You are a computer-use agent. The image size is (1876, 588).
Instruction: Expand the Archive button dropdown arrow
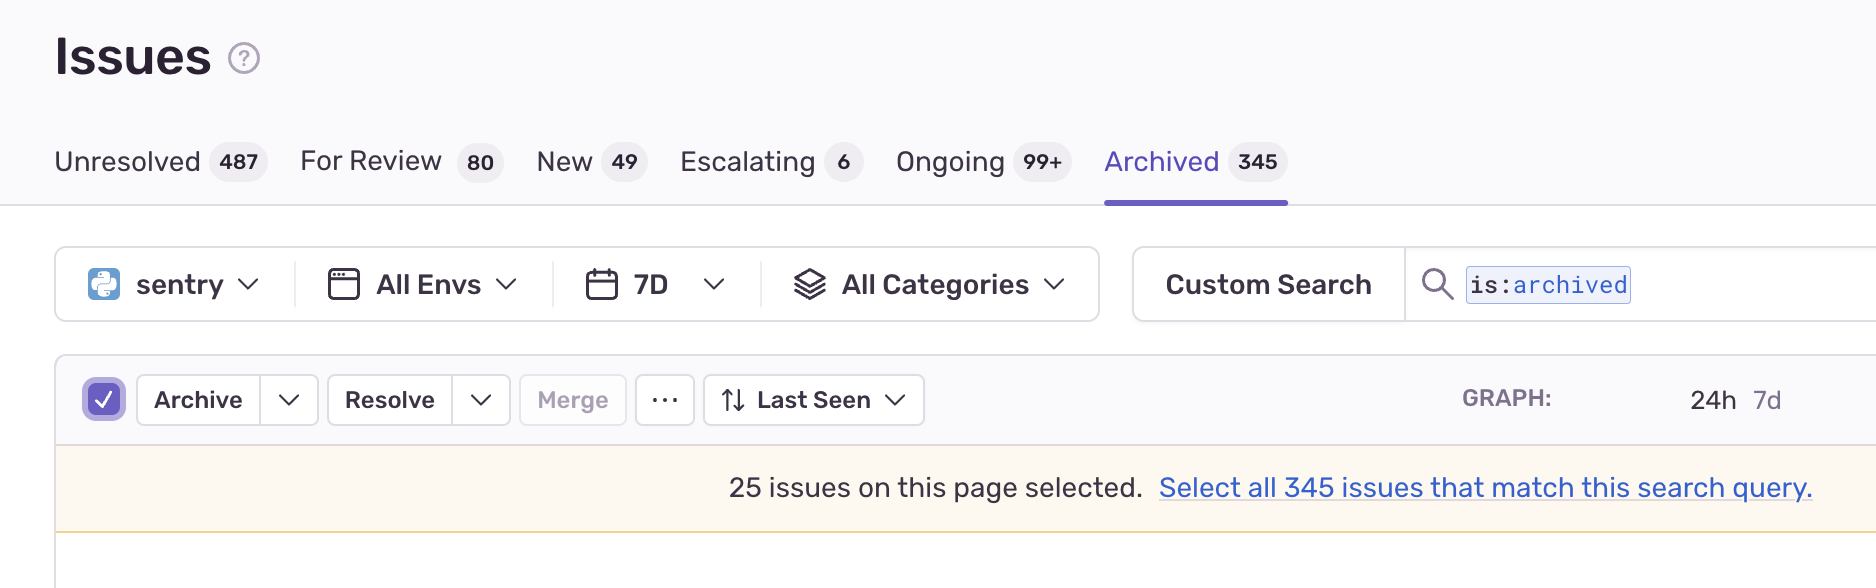(x=289, y=400)
